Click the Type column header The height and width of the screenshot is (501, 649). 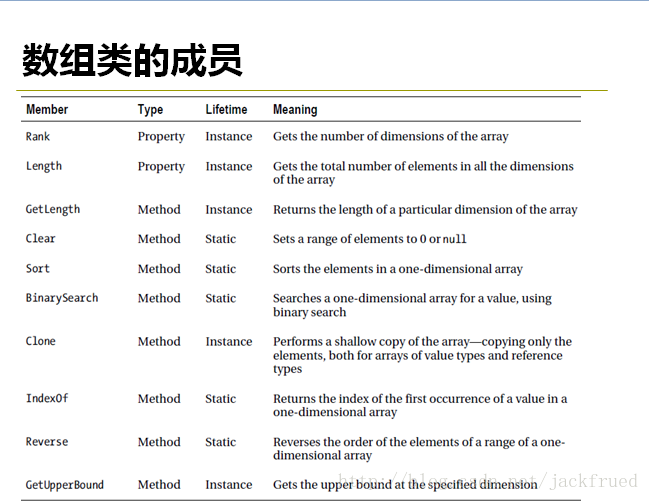(x=150, y=109)
